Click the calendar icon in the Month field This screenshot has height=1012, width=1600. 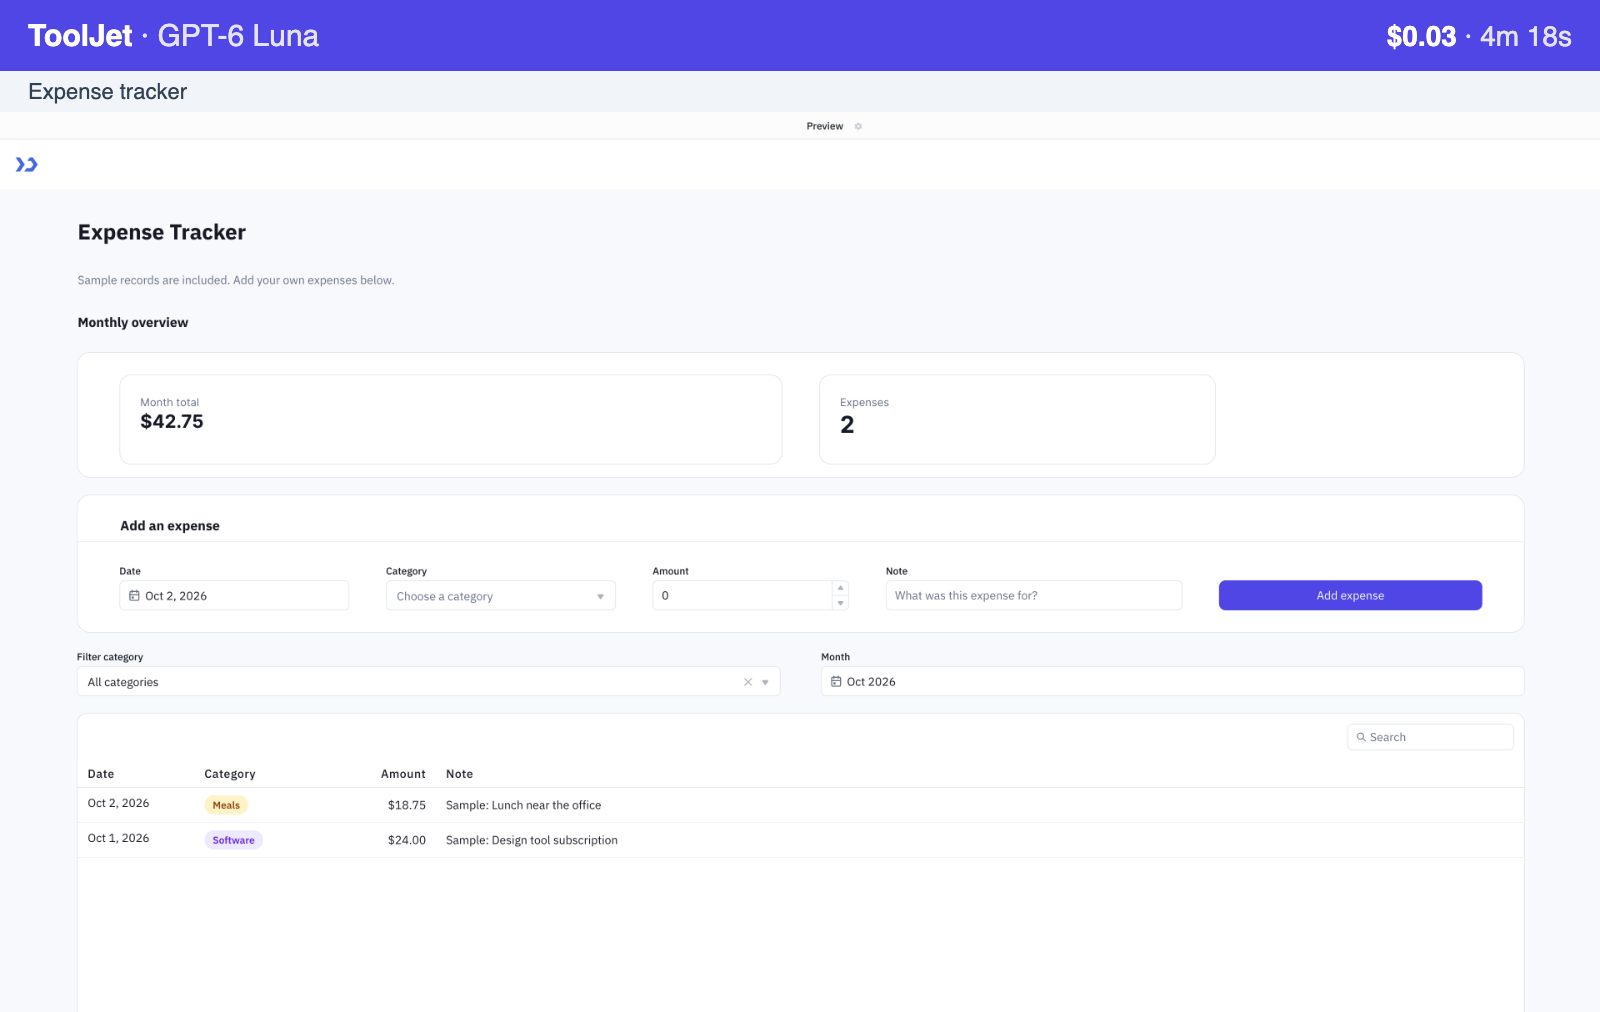(836, 682)
